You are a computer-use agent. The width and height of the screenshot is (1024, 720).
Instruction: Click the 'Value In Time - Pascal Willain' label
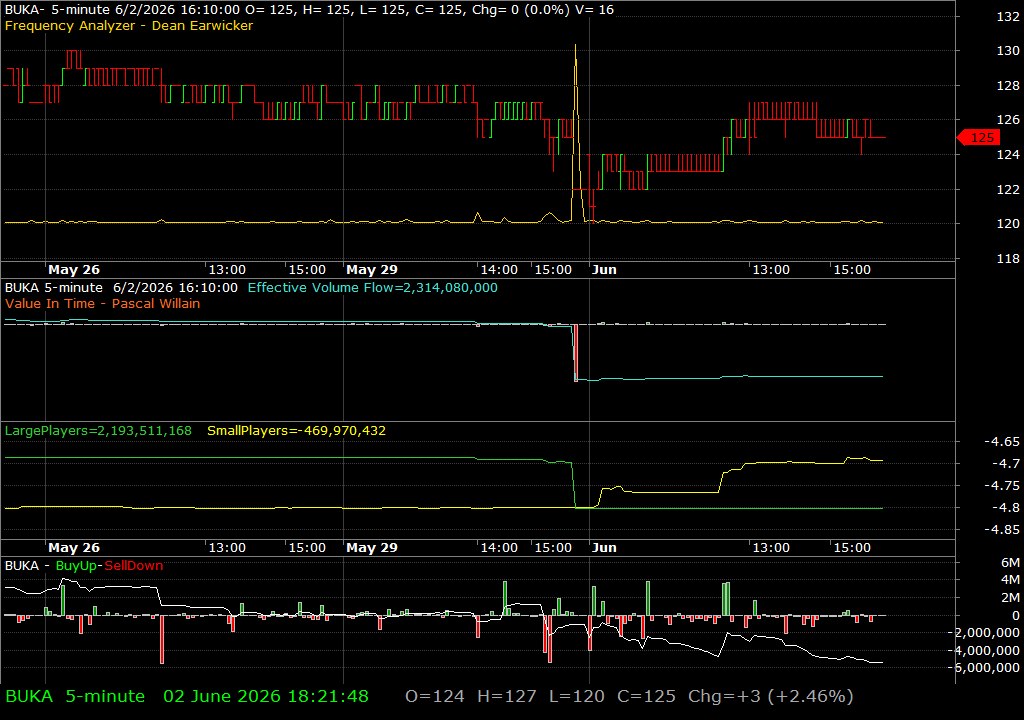(103, 303)
